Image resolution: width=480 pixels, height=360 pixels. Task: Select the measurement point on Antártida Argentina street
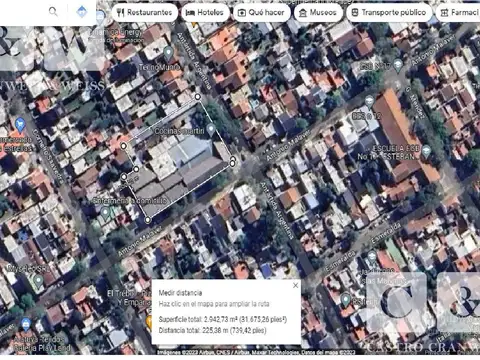click(x=198, y=97)
